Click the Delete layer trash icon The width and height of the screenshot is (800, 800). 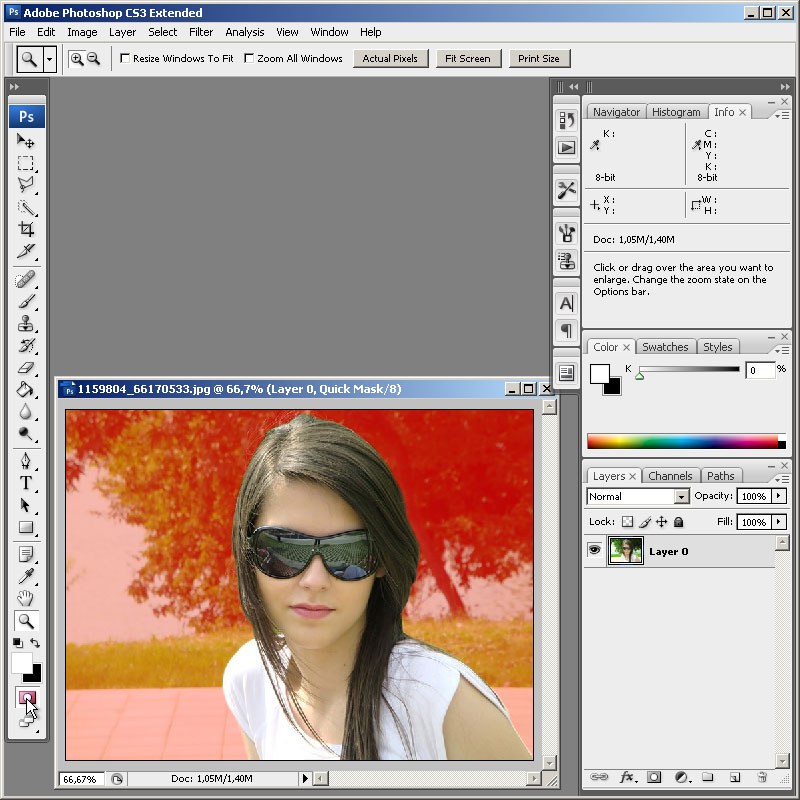pos(762,777)
